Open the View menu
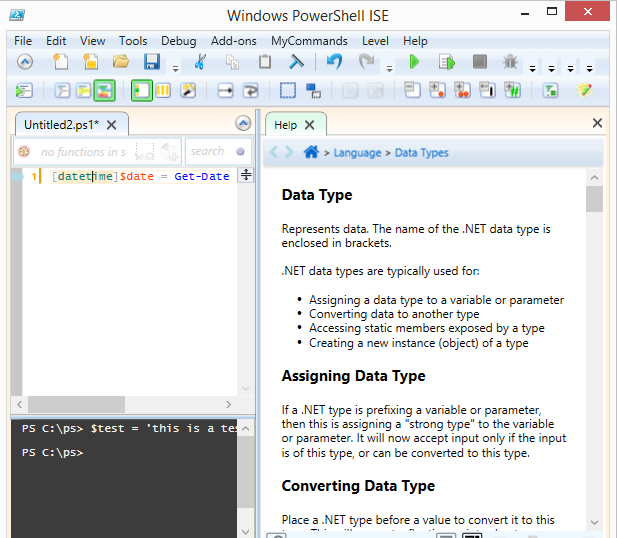The height and width of the screenshot is (538, 617). (x=92, y=41)
